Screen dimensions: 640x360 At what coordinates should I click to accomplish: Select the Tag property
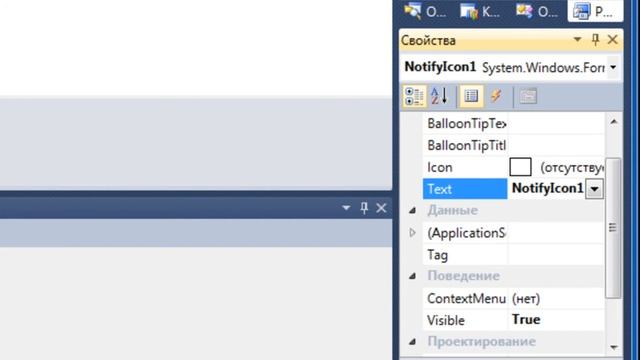pyautogui.click(x=465, y=255)
